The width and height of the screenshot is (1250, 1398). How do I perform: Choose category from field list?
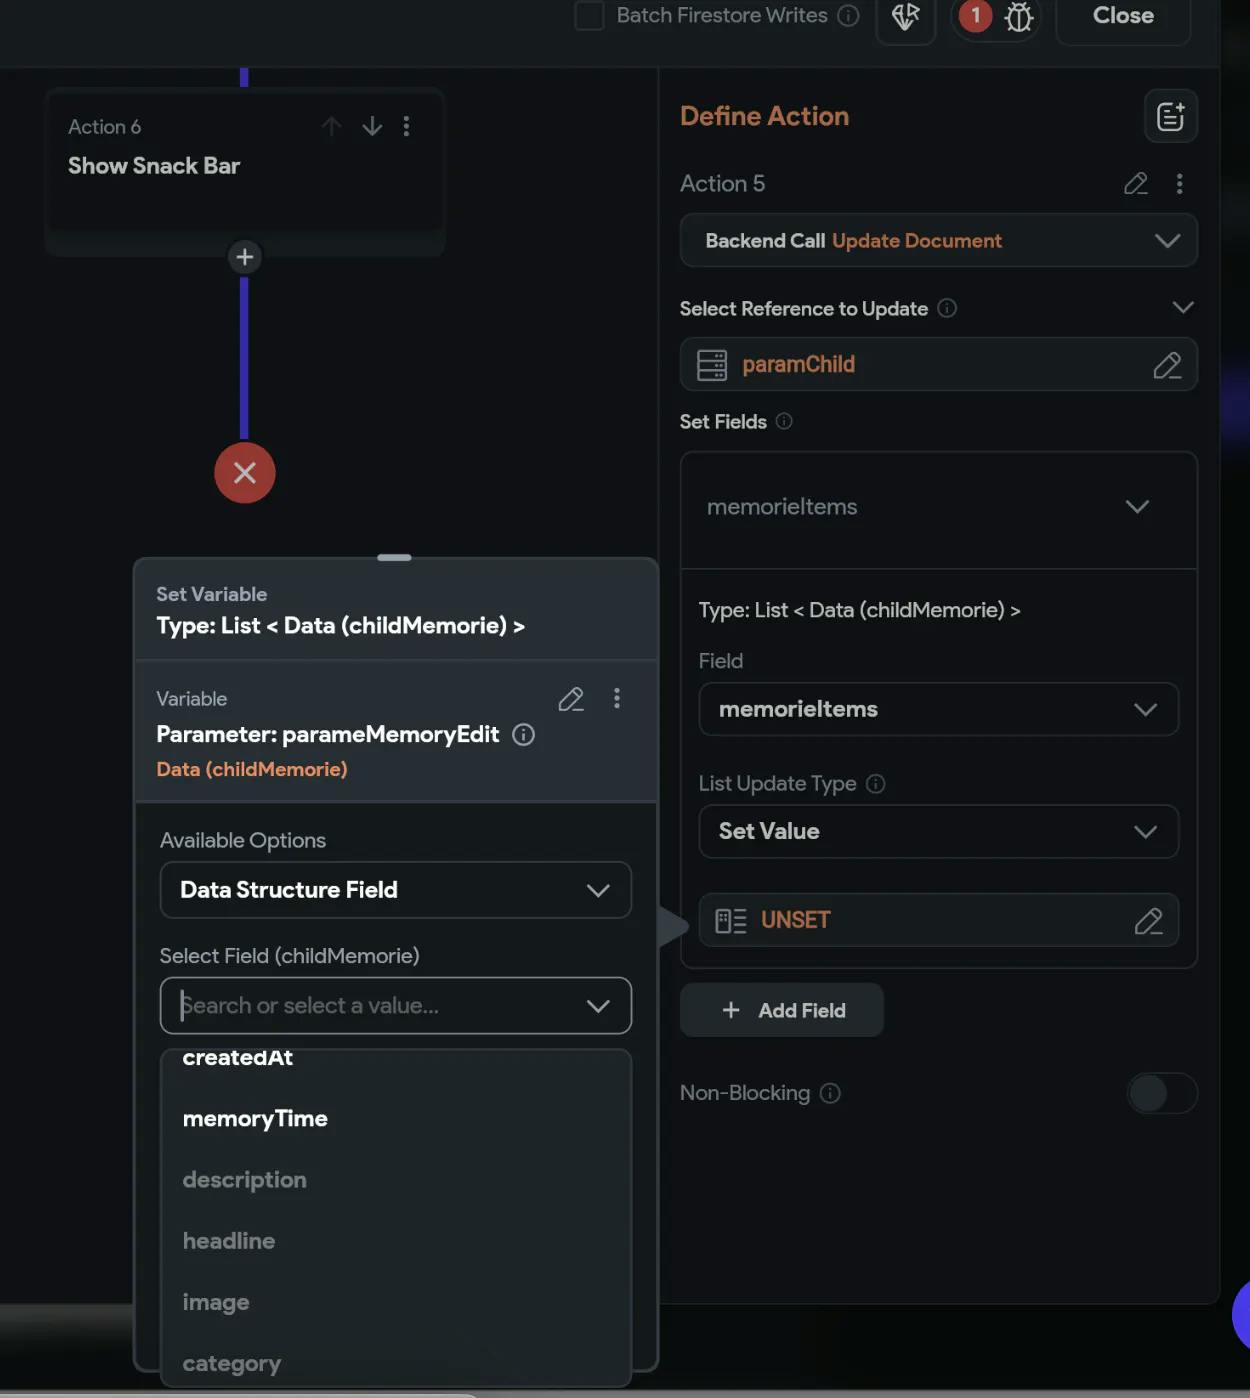tap(231, 1364)
